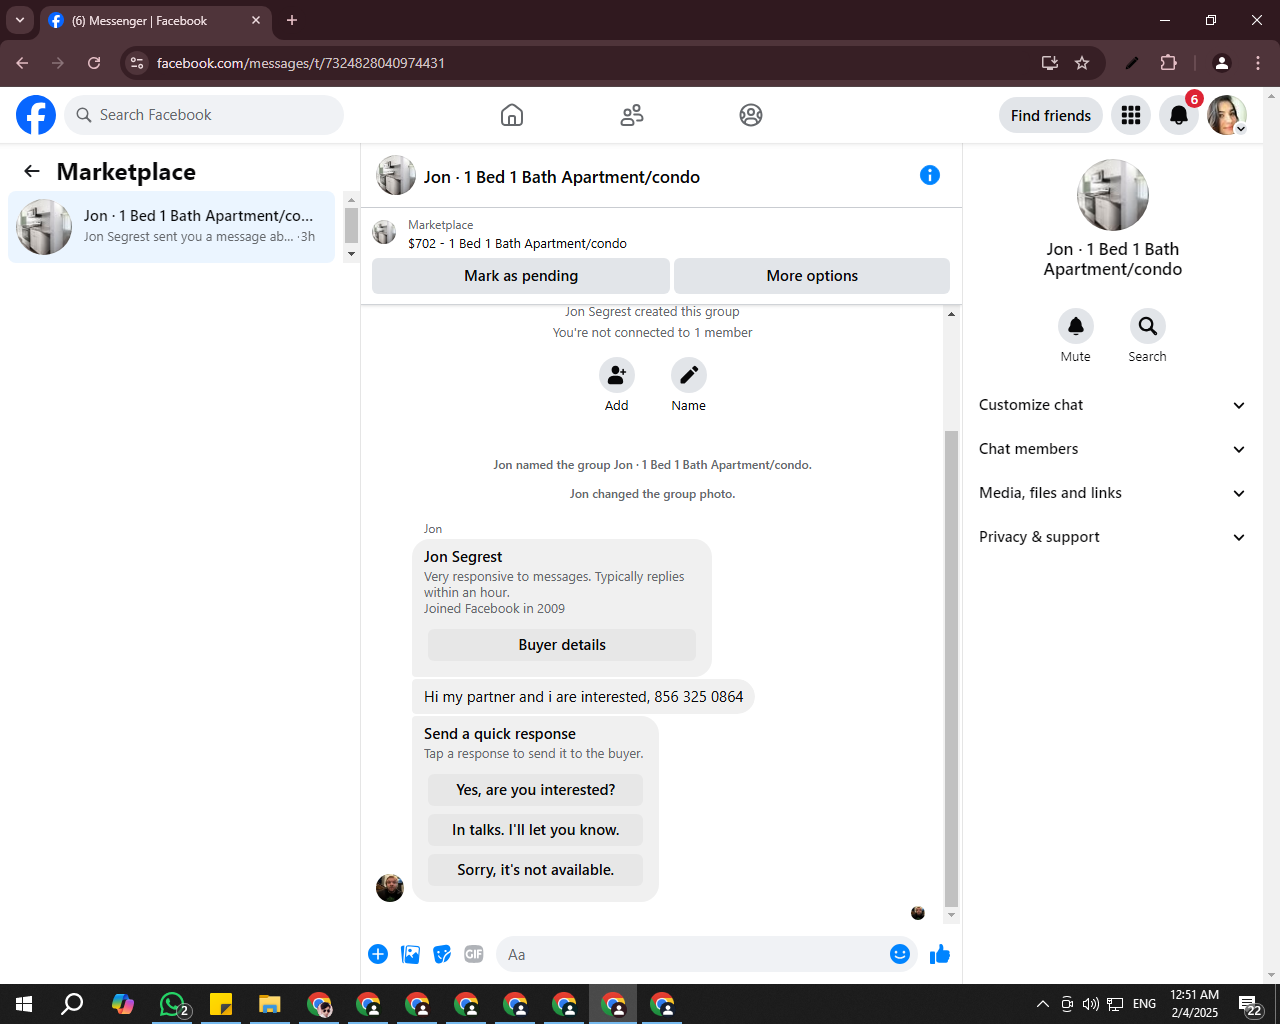Open the notifications bell with badge 6

(x=1179, y=115)
